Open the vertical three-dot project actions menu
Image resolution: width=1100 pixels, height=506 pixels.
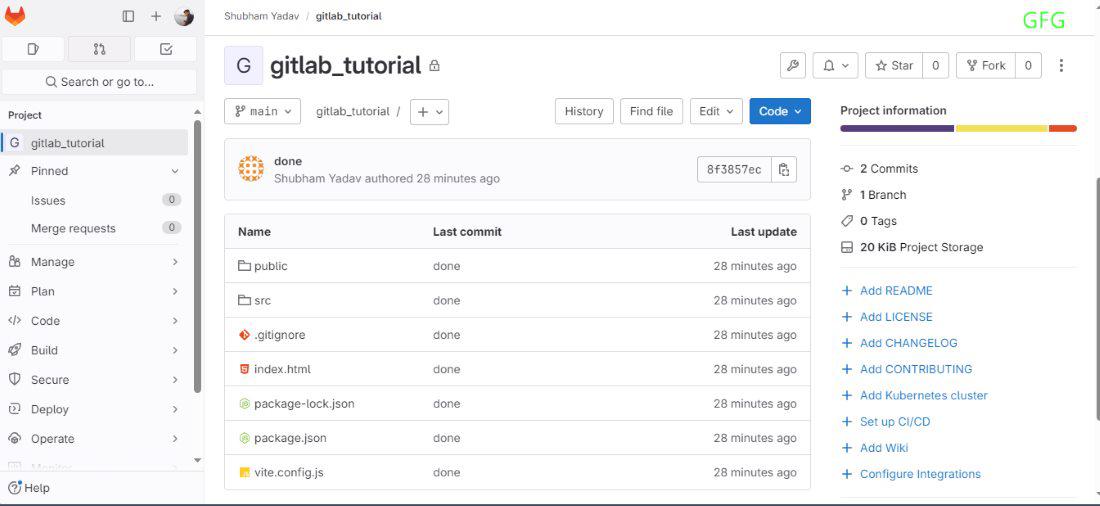pos(1061,66)
